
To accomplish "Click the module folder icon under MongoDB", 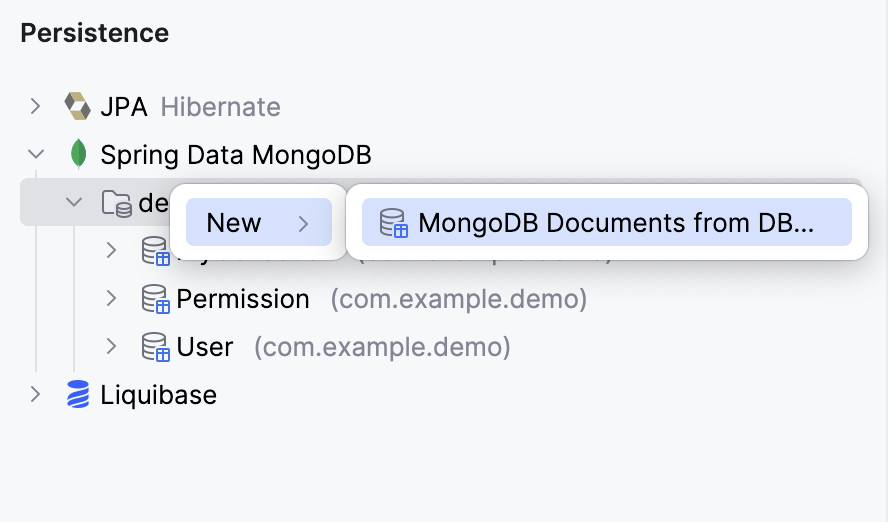I will 117,203.
